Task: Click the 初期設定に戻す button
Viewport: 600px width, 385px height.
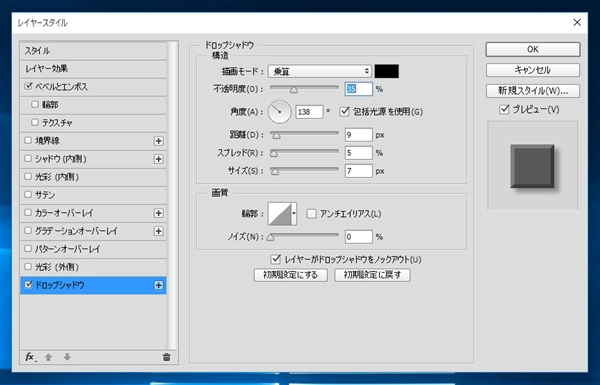Action: tap(372, 275)
